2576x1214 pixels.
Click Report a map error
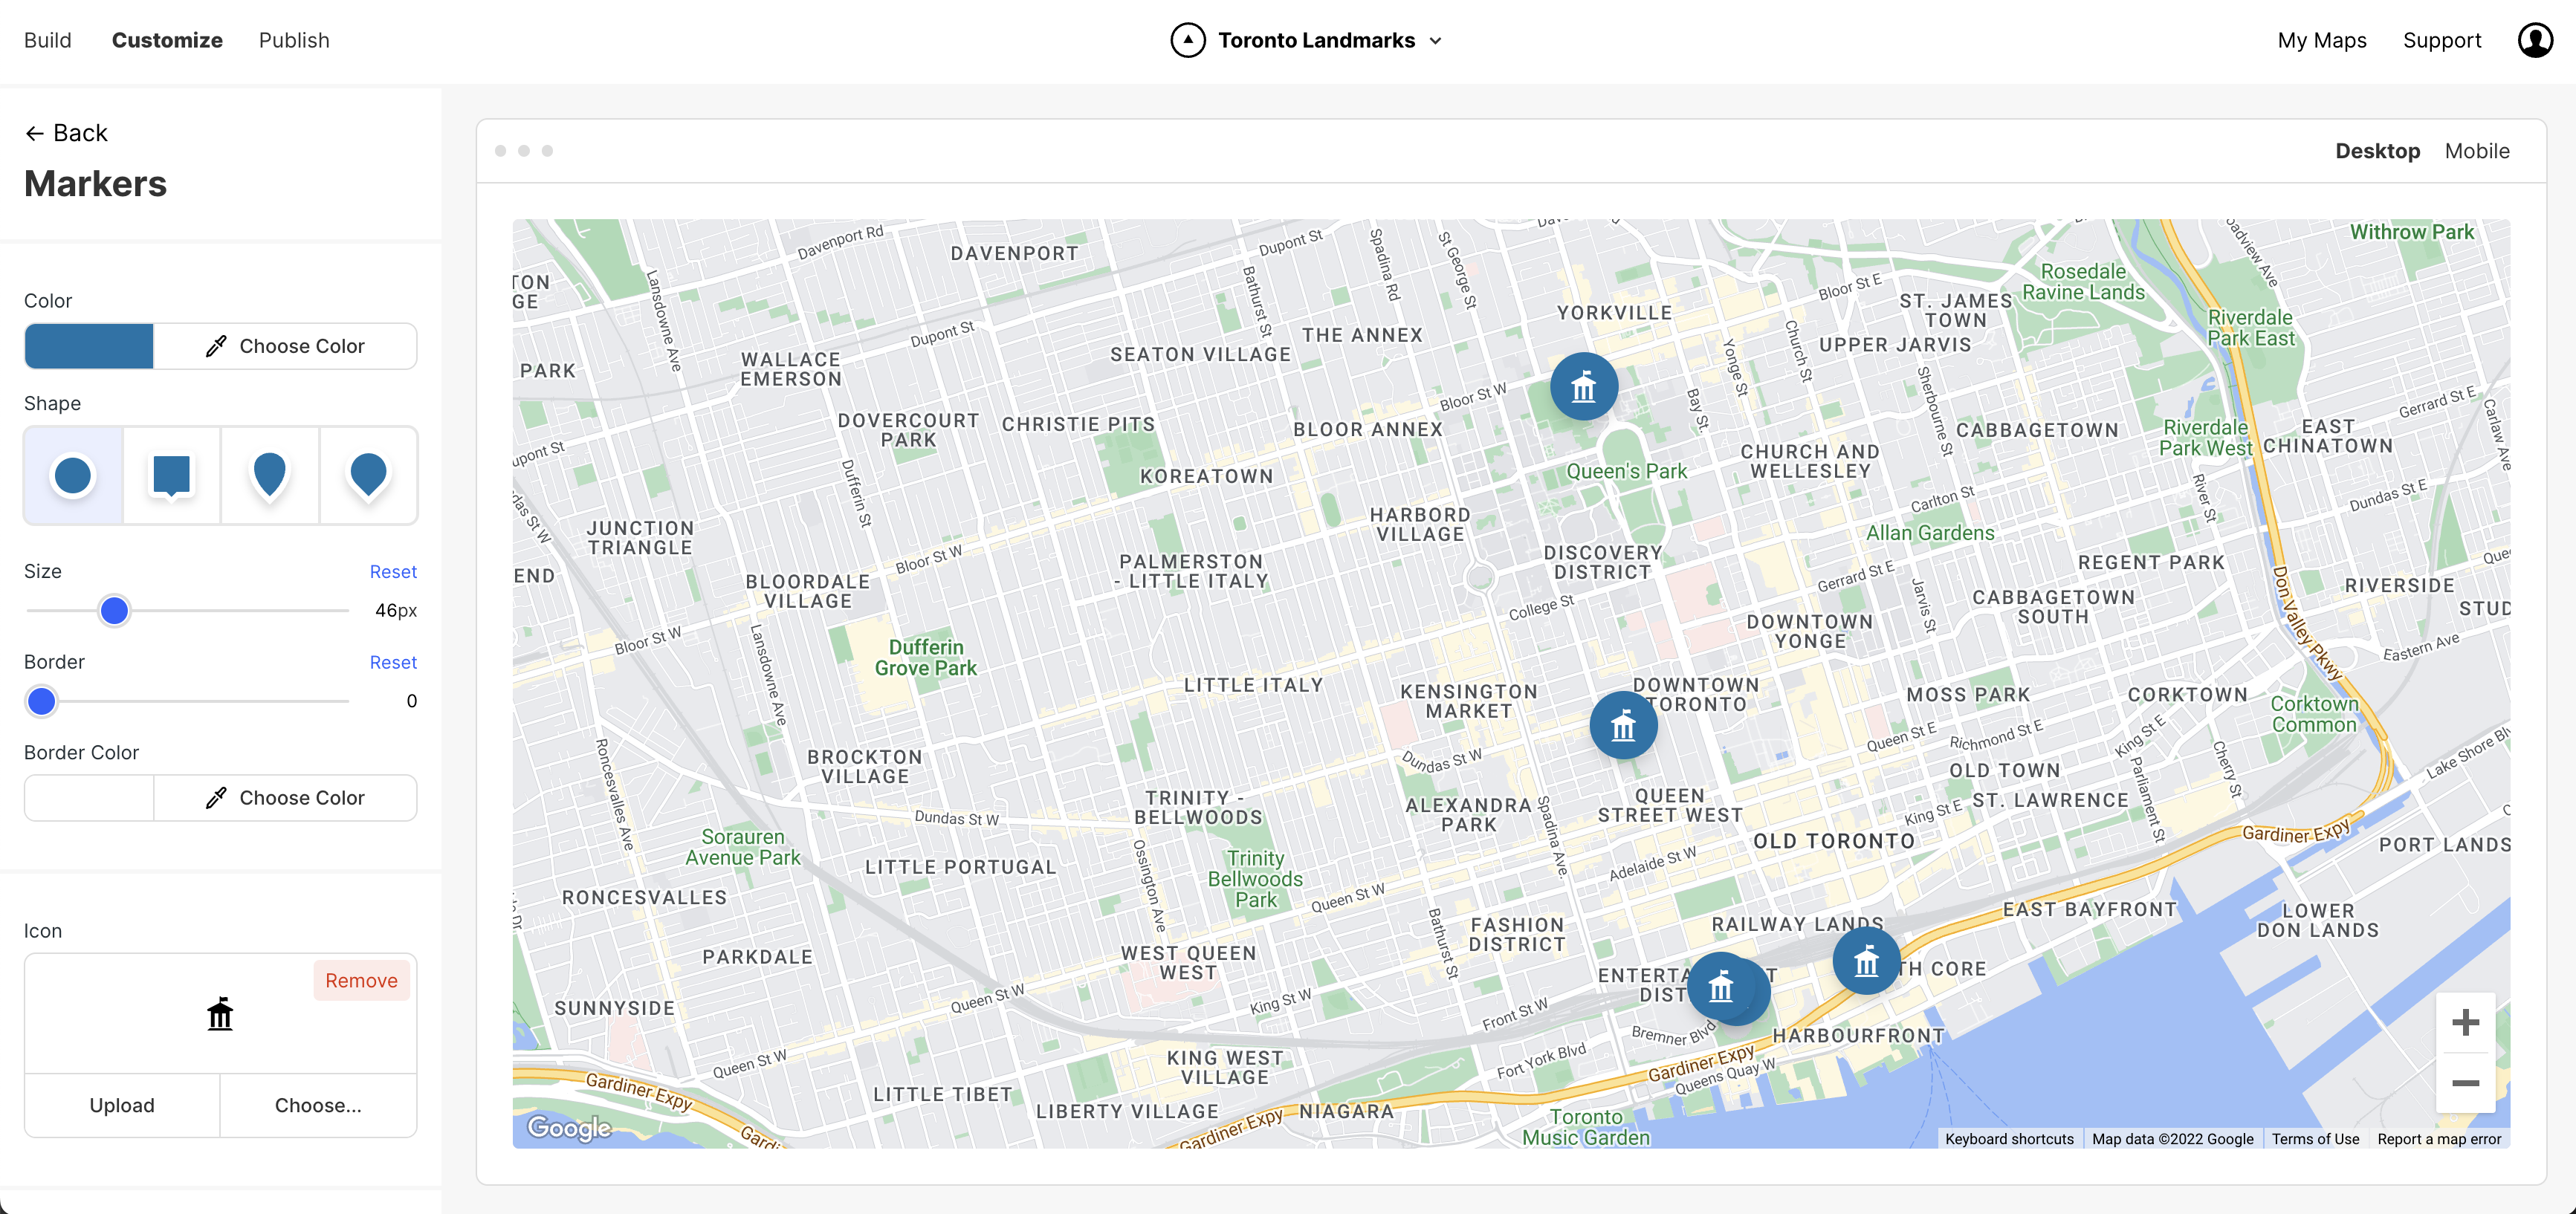tap(2439, 1139)
